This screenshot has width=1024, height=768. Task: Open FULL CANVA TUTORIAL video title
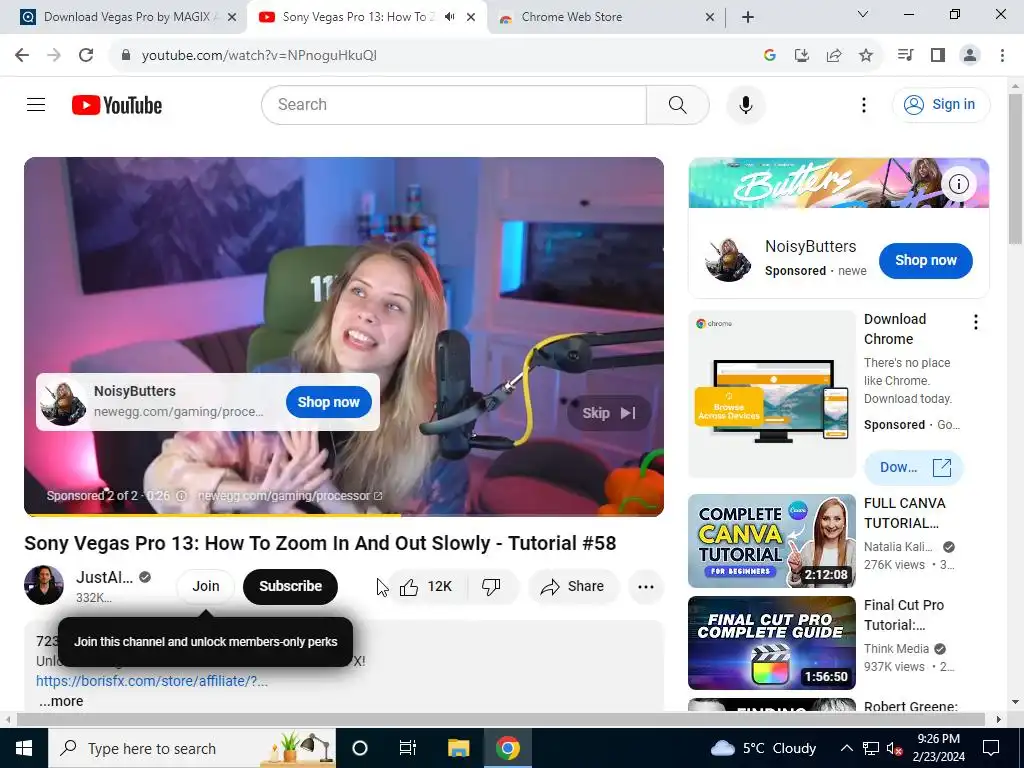(904, 513)
